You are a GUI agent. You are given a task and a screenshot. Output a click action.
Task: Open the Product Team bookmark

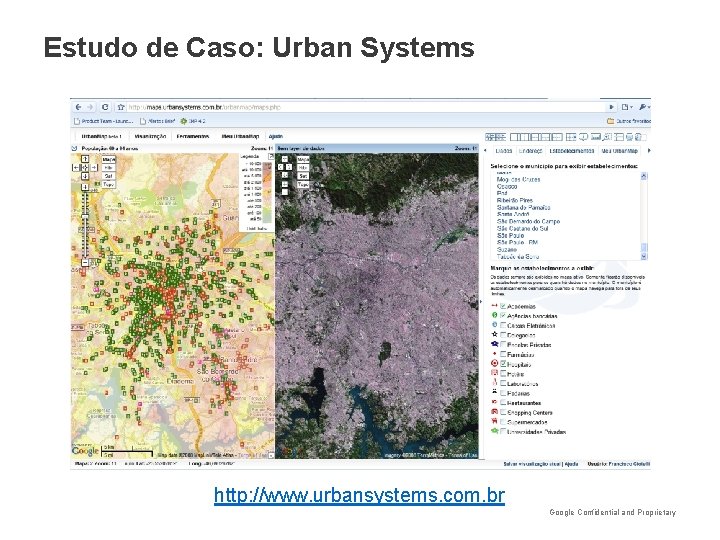pyautogui.click(x=104, y=121)
